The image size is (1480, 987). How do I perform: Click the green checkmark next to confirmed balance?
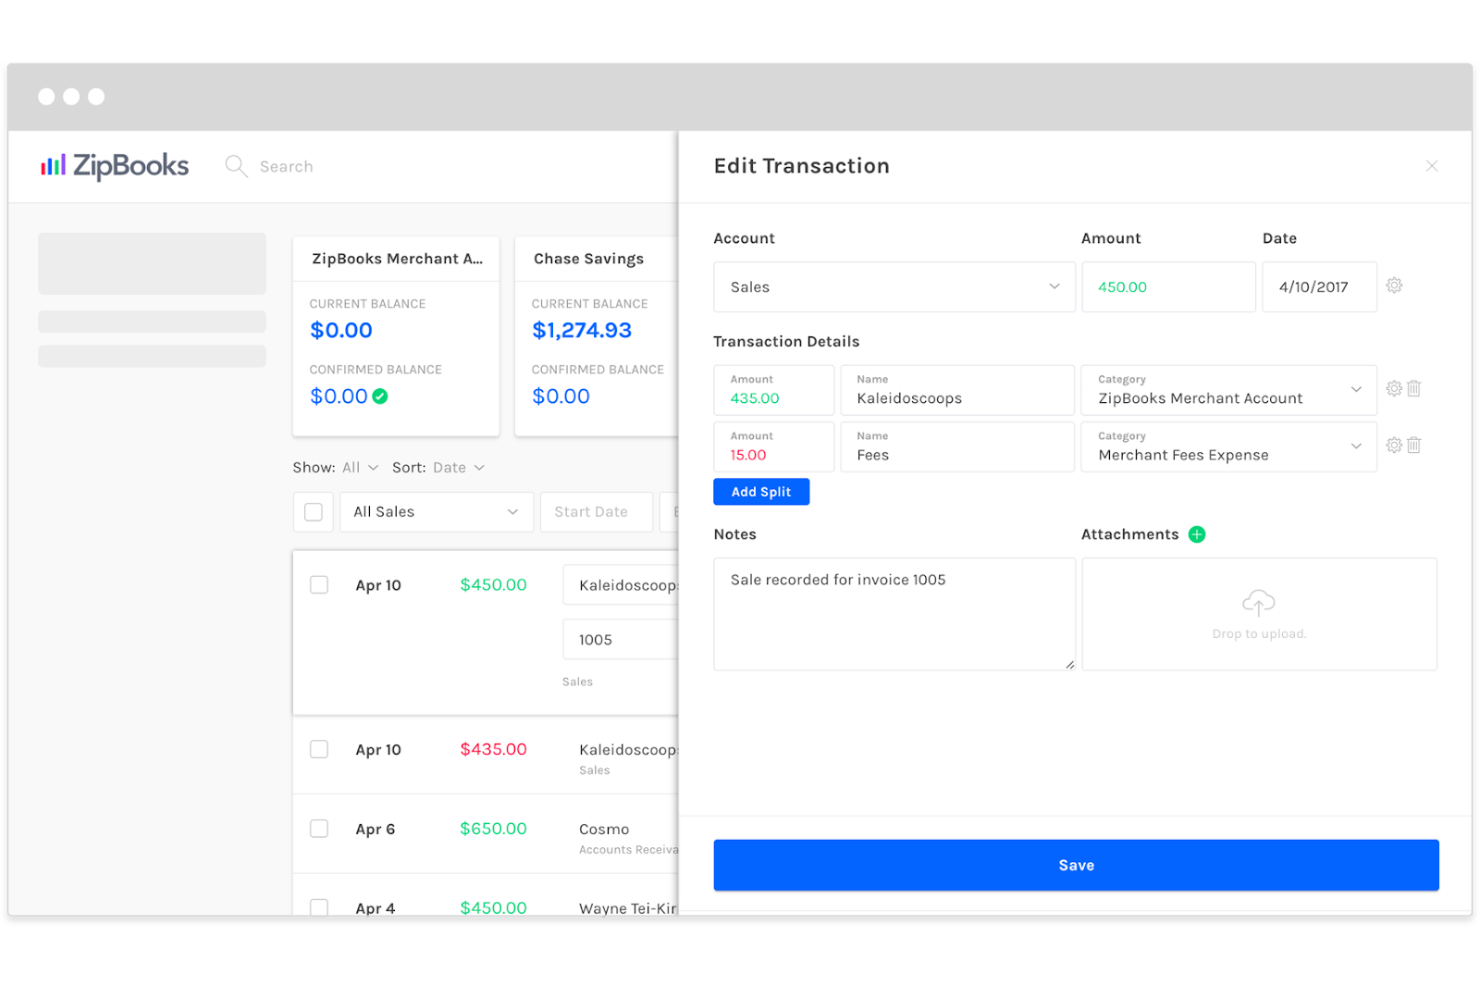380,395
